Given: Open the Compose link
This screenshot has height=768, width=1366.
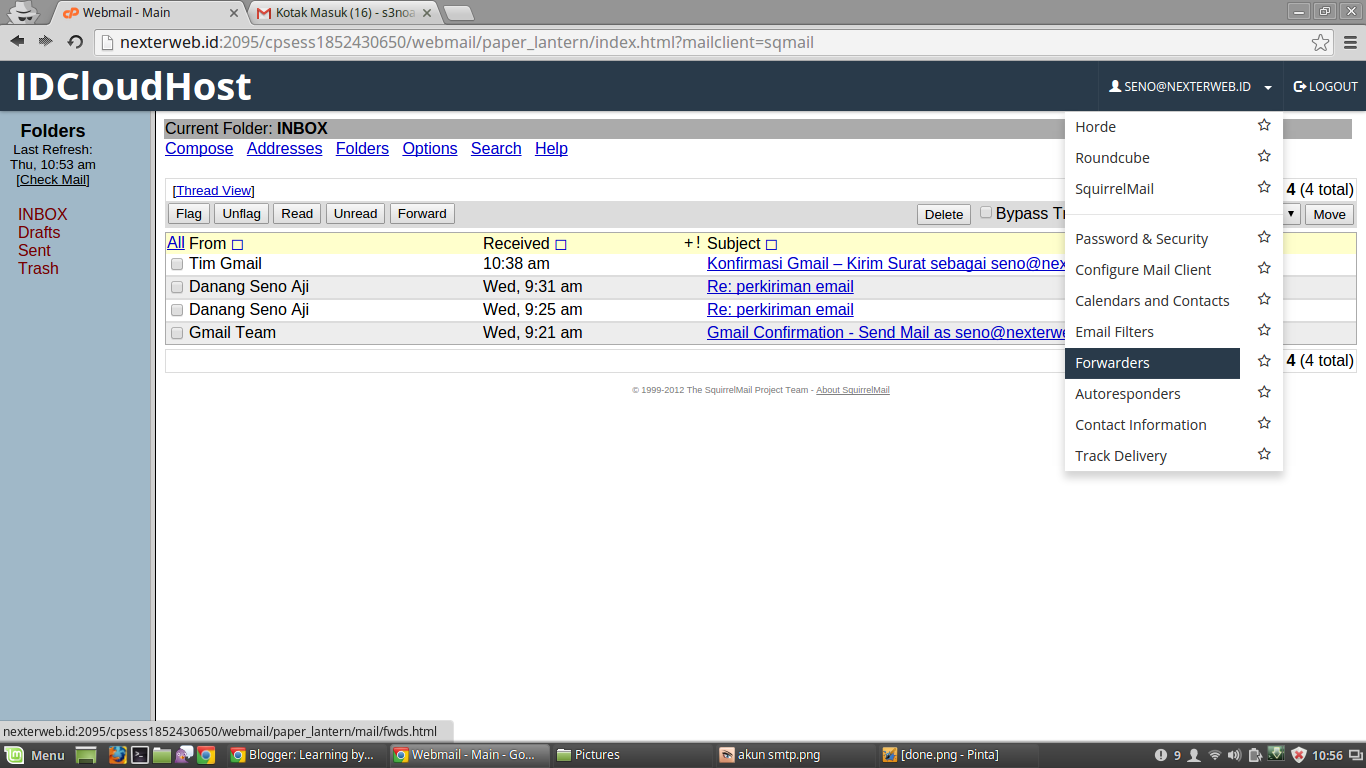Looking at the screenshot, I should point(198,148).
